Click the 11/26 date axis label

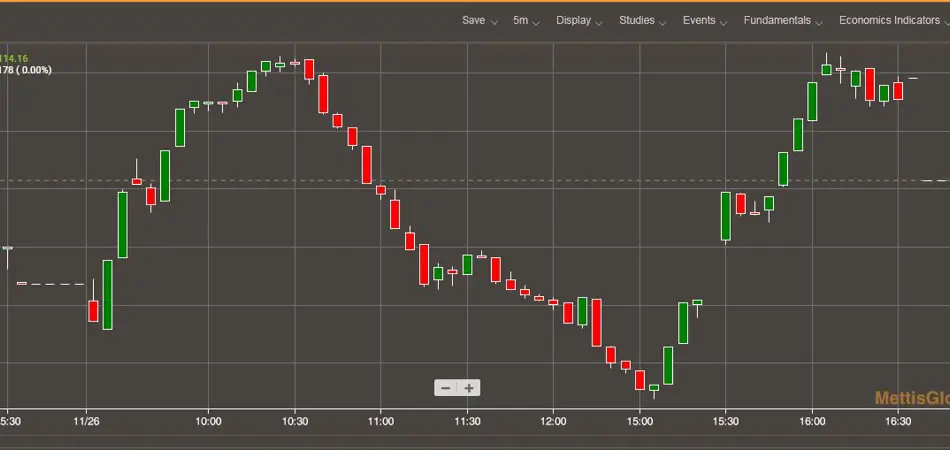pos(86,421)
